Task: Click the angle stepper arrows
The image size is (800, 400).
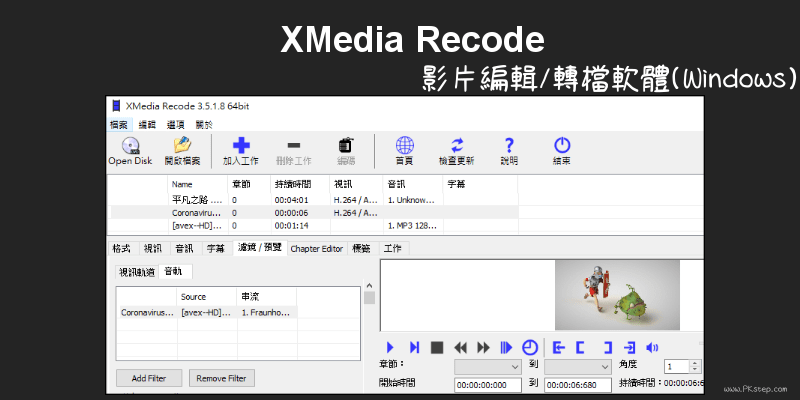Action: click(x=694, y=367)
